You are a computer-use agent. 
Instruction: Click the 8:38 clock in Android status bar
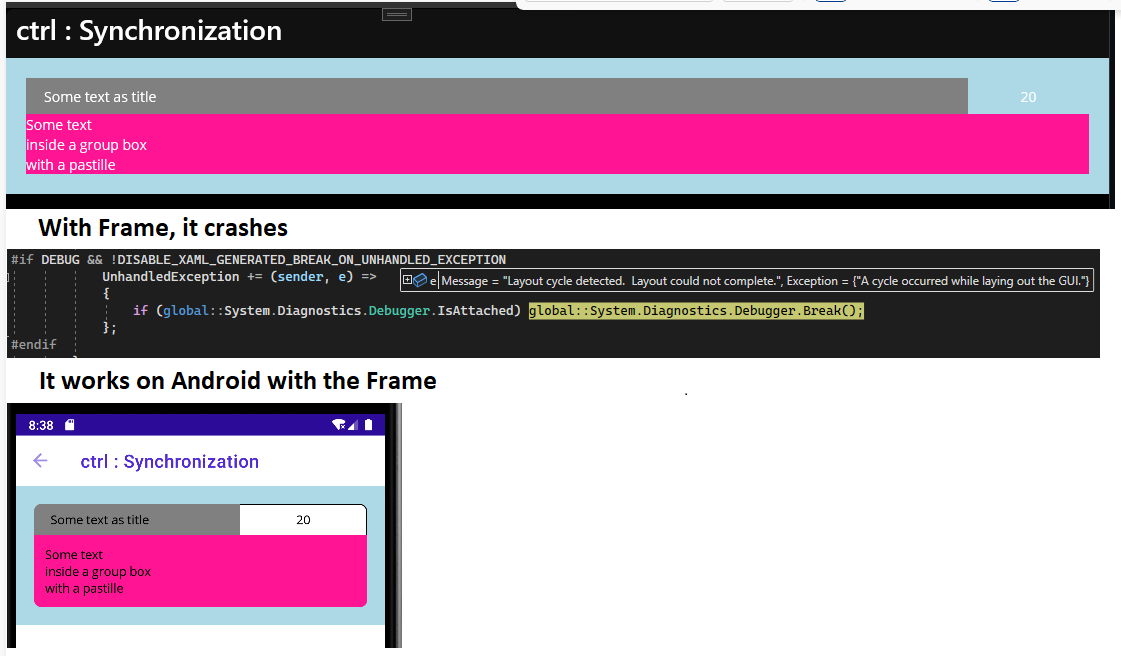[41, 425]
